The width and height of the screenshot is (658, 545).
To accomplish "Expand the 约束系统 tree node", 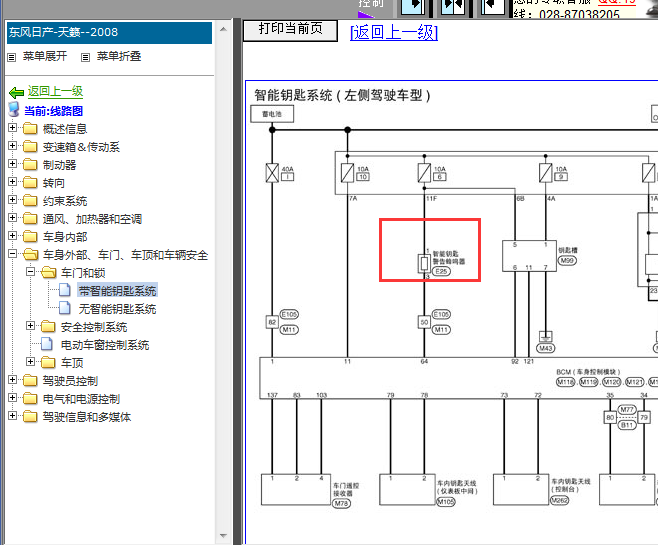I will tap(13, 200).
